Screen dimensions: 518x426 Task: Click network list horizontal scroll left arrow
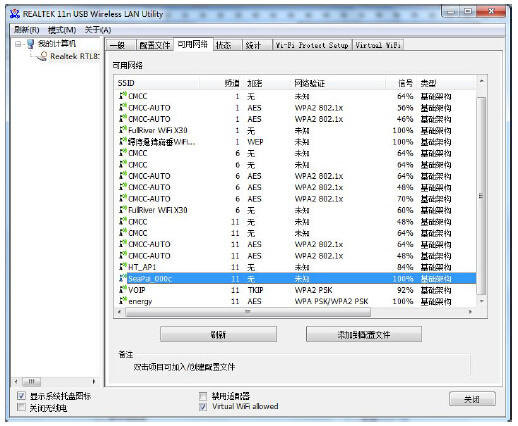point(119,312)
